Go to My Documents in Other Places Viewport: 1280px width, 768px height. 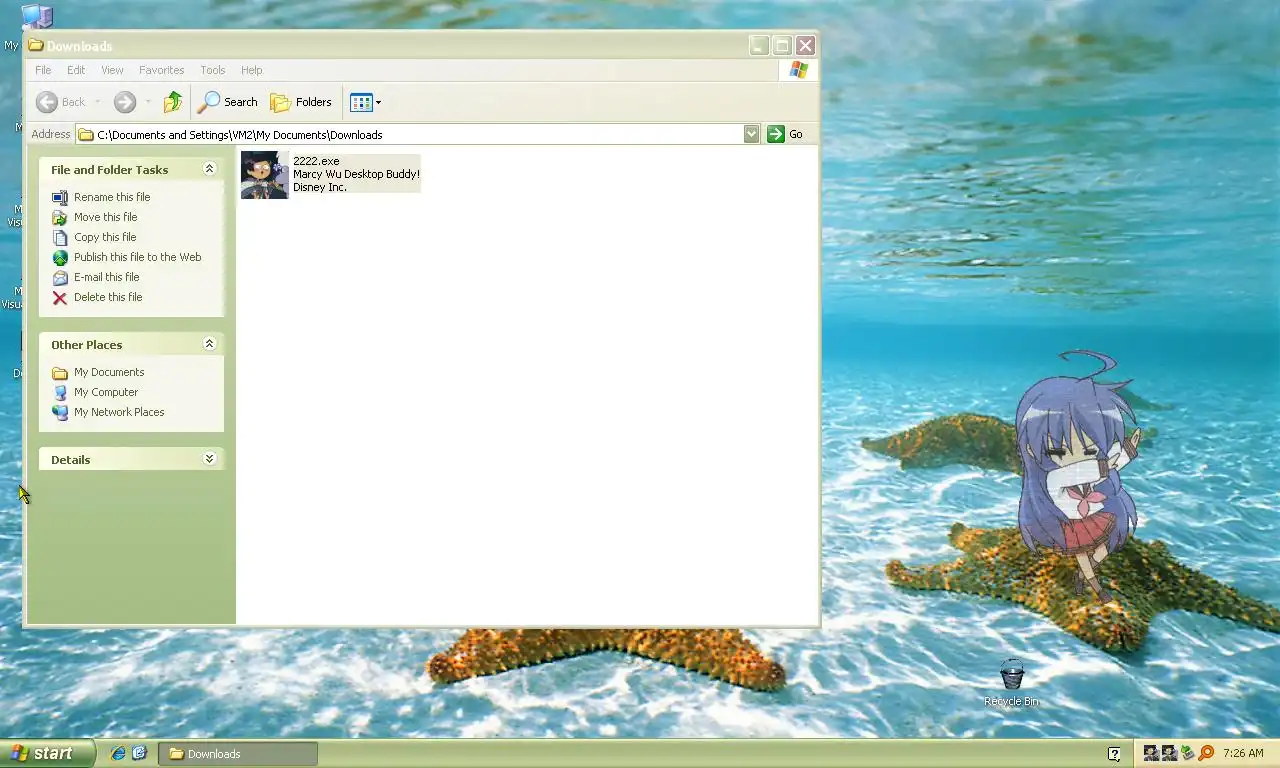point(109,372)
